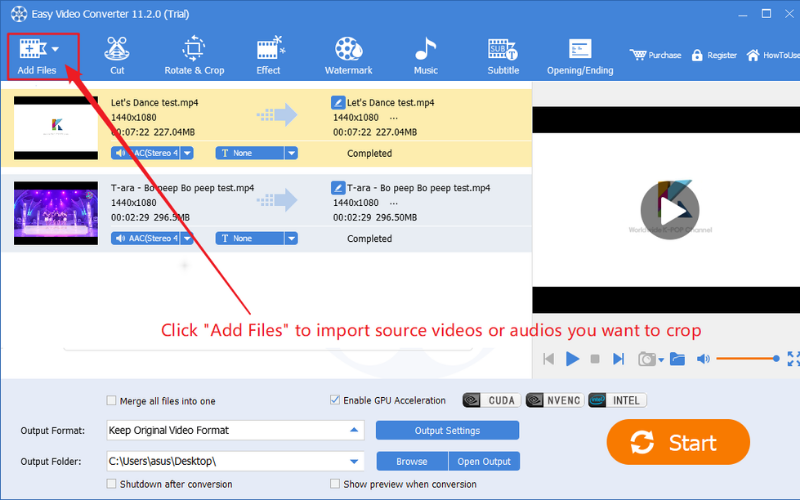800x500 pixels.
Task: Enable Shutdown after conversion
Action: click(x=111, y=484)
